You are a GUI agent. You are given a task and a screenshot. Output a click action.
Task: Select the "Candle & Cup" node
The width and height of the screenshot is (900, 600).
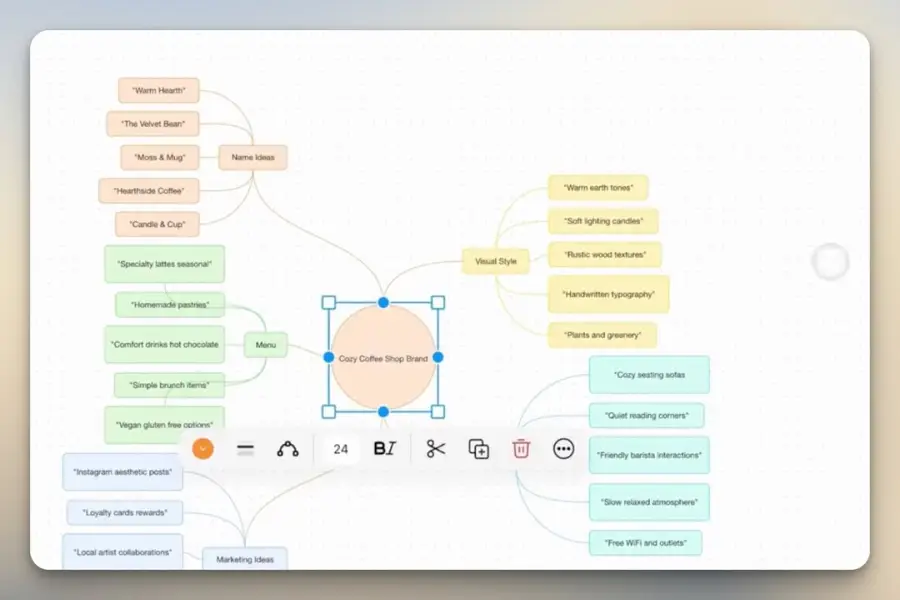click(157, 224)
